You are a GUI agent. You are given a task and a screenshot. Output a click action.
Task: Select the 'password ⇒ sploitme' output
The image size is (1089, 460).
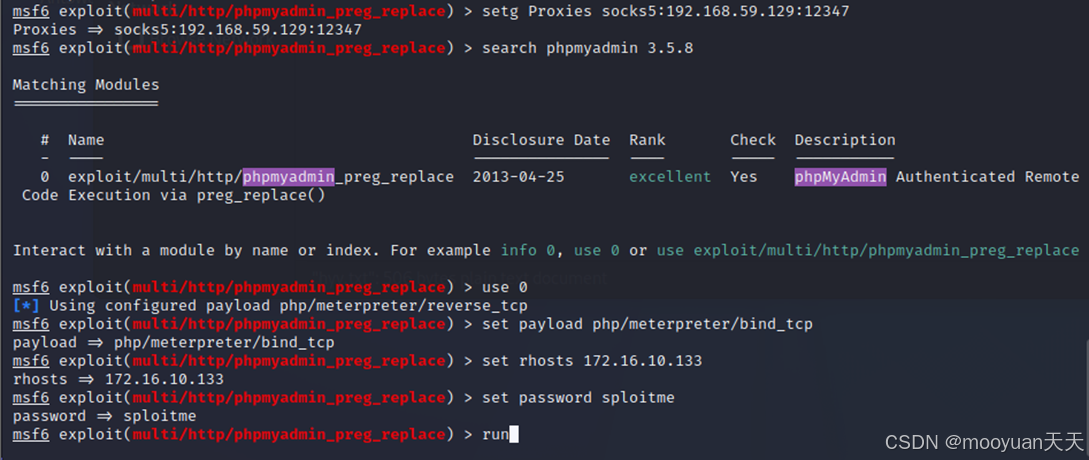(104, 416)
